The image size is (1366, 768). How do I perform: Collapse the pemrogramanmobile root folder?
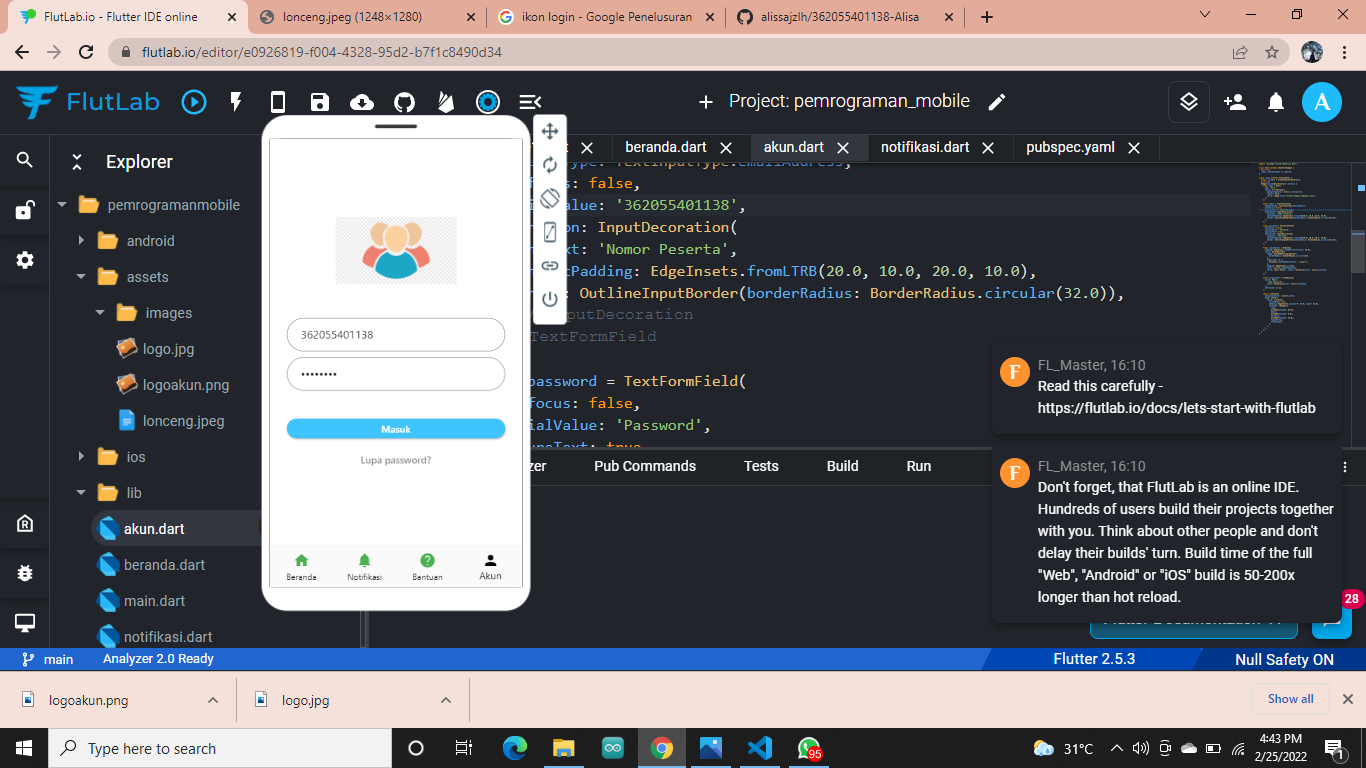[x=62, y=205]
